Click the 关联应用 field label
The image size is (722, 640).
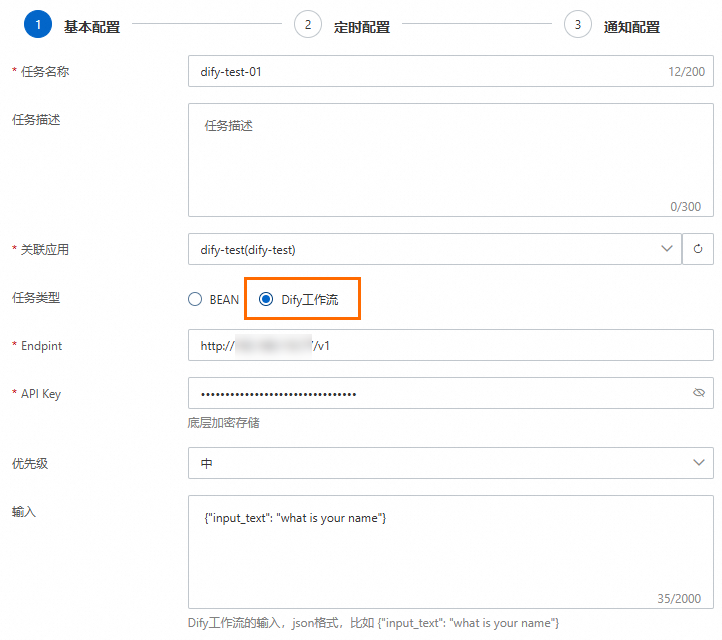click(45, 250)
